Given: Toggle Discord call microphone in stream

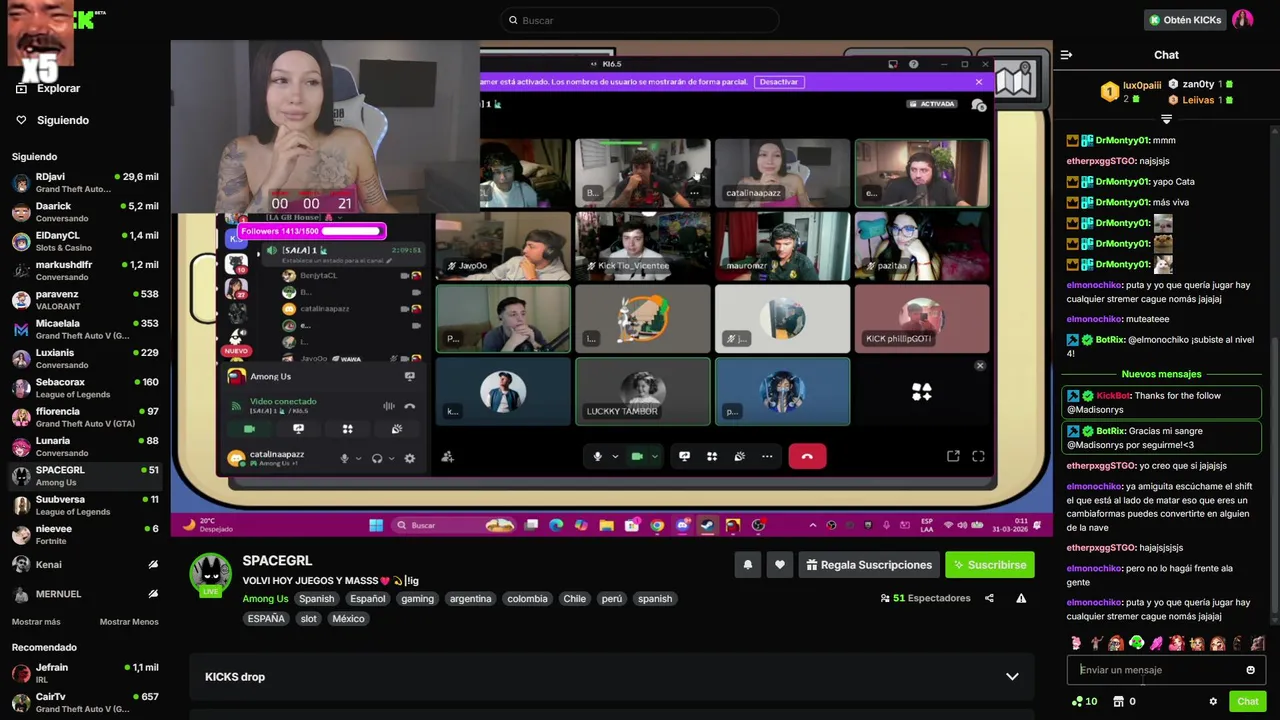Looking at the screenshot, I should pyautogui.click(x=597, y=457).
